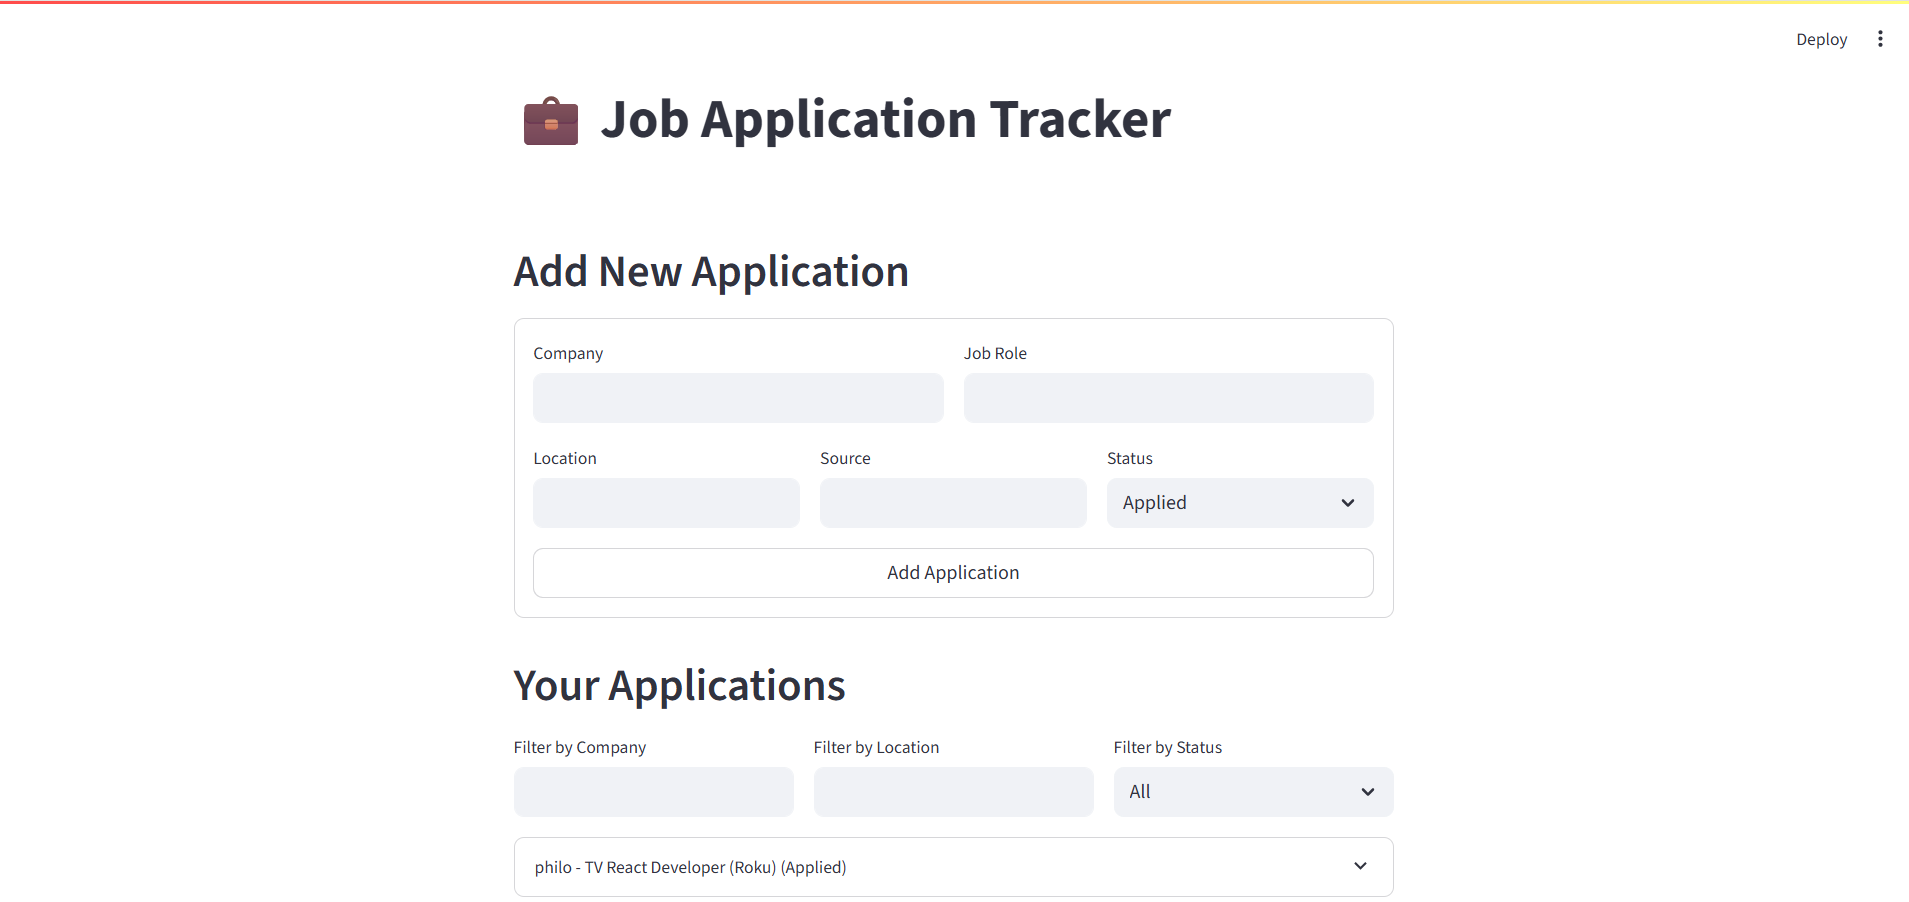Click the Source input box
The width and height of the screenshot is (1909, 902).
pyautogui.click(x=953, y=503)
